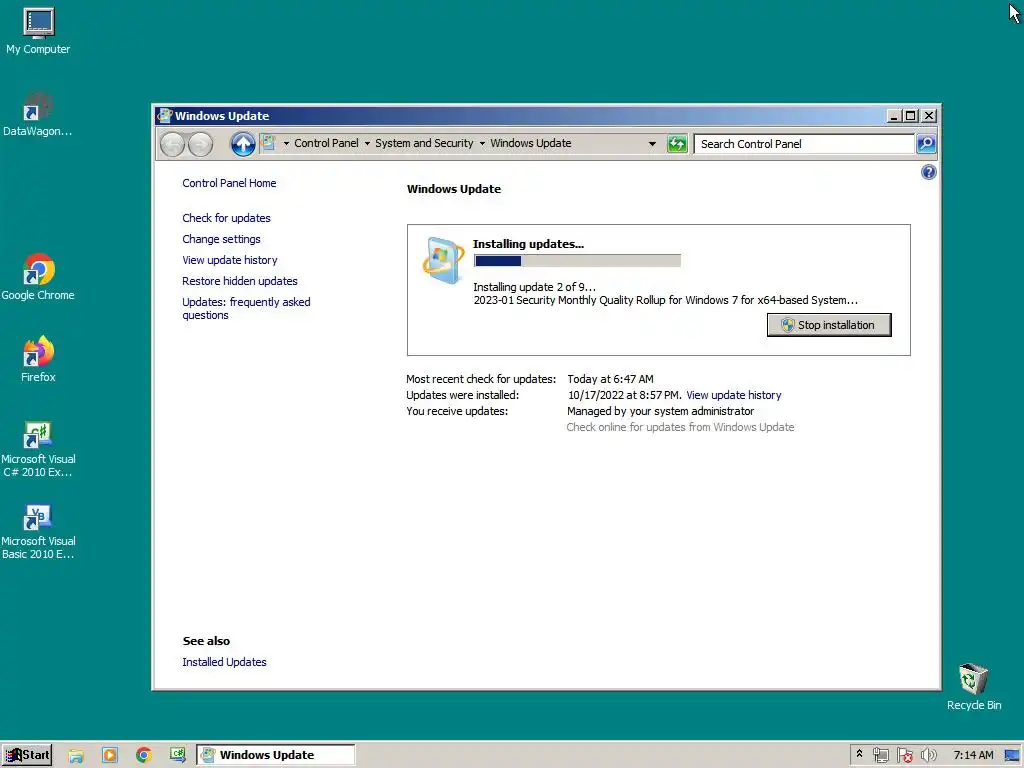The height and width of the screenshot is (768, 1024).
Task: Refresh the Windows Update page
Action: coord(677,144)
